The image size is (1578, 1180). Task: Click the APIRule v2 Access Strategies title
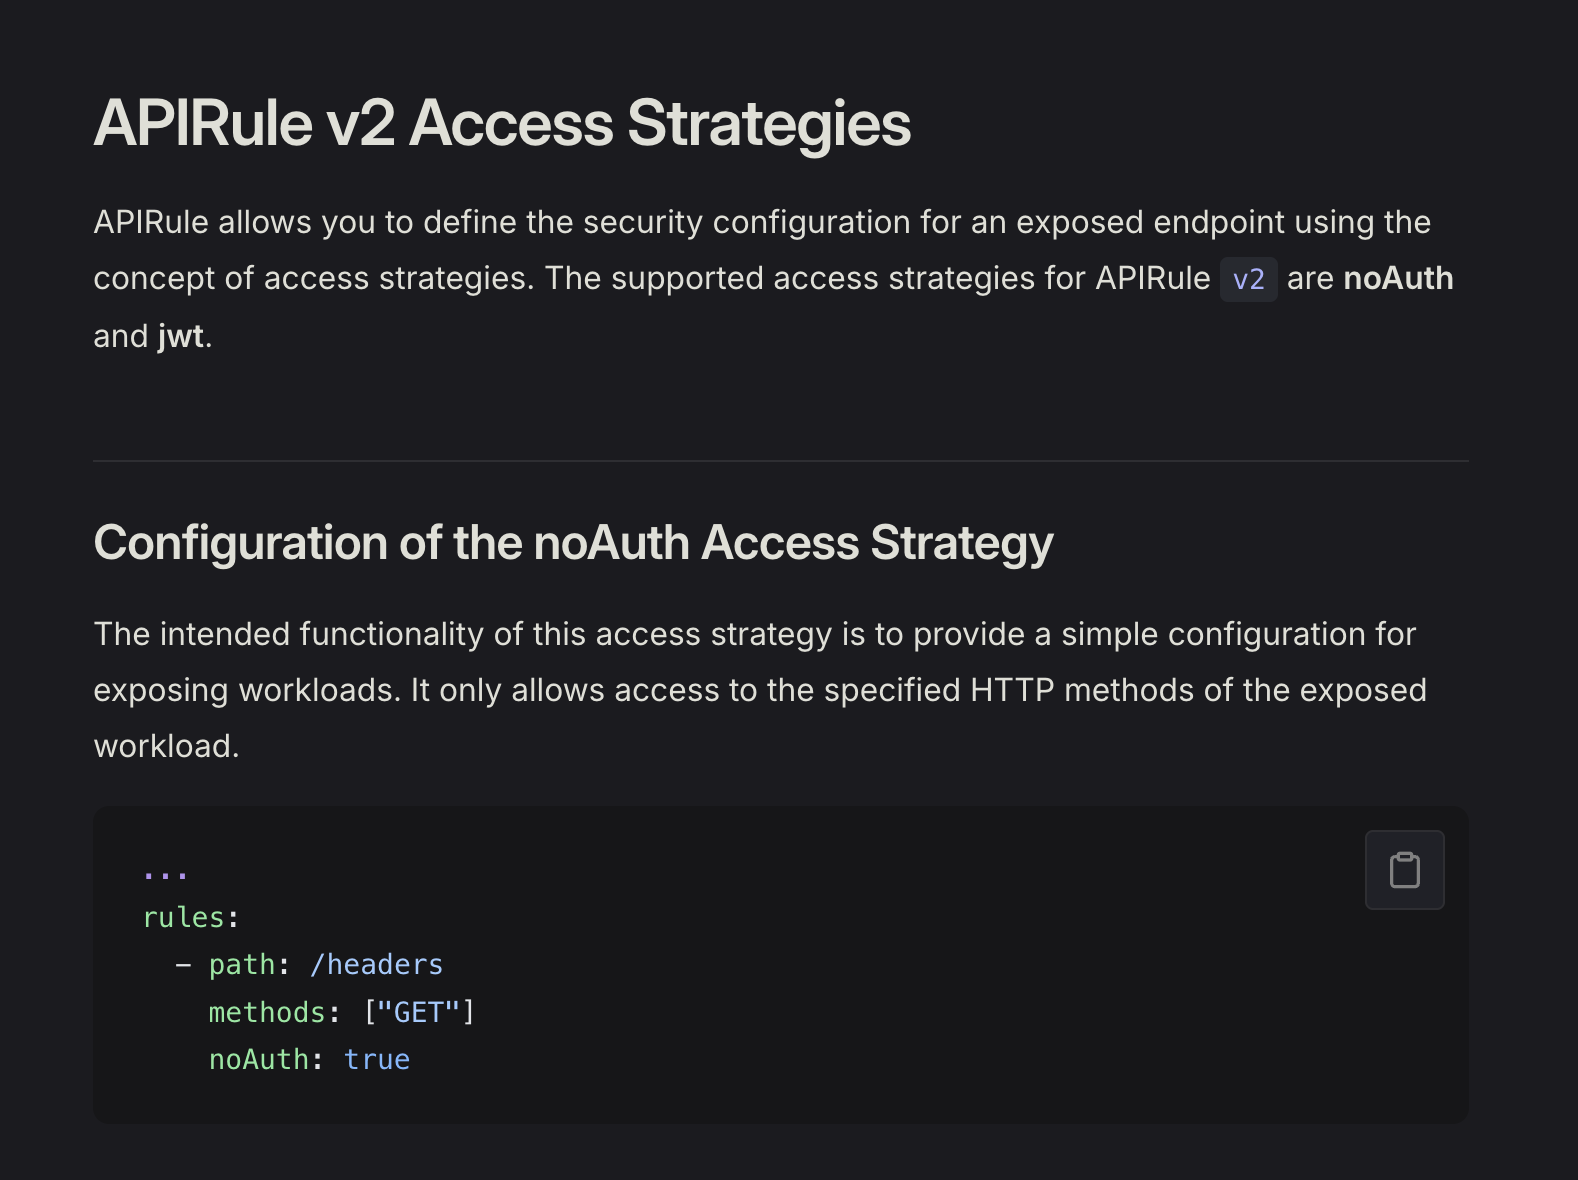pyautogui.click(x=501, y=124)
